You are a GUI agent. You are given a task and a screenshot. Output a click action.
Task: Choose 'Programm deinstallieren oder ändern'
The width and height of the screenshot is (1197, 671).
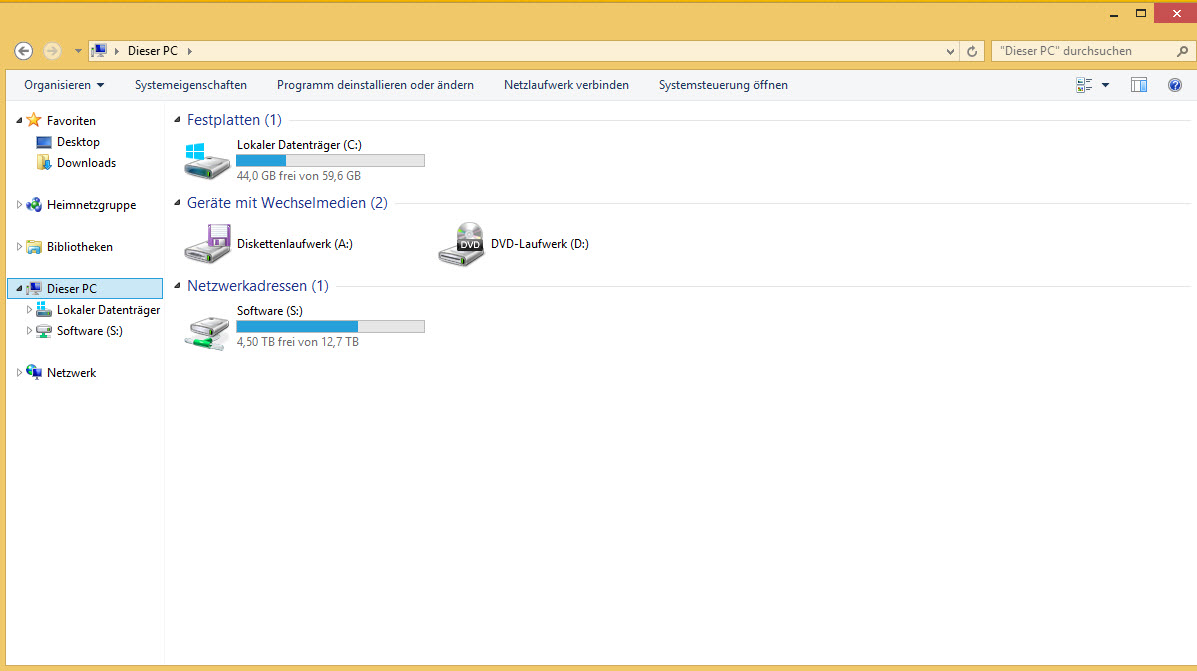[375, 85]
